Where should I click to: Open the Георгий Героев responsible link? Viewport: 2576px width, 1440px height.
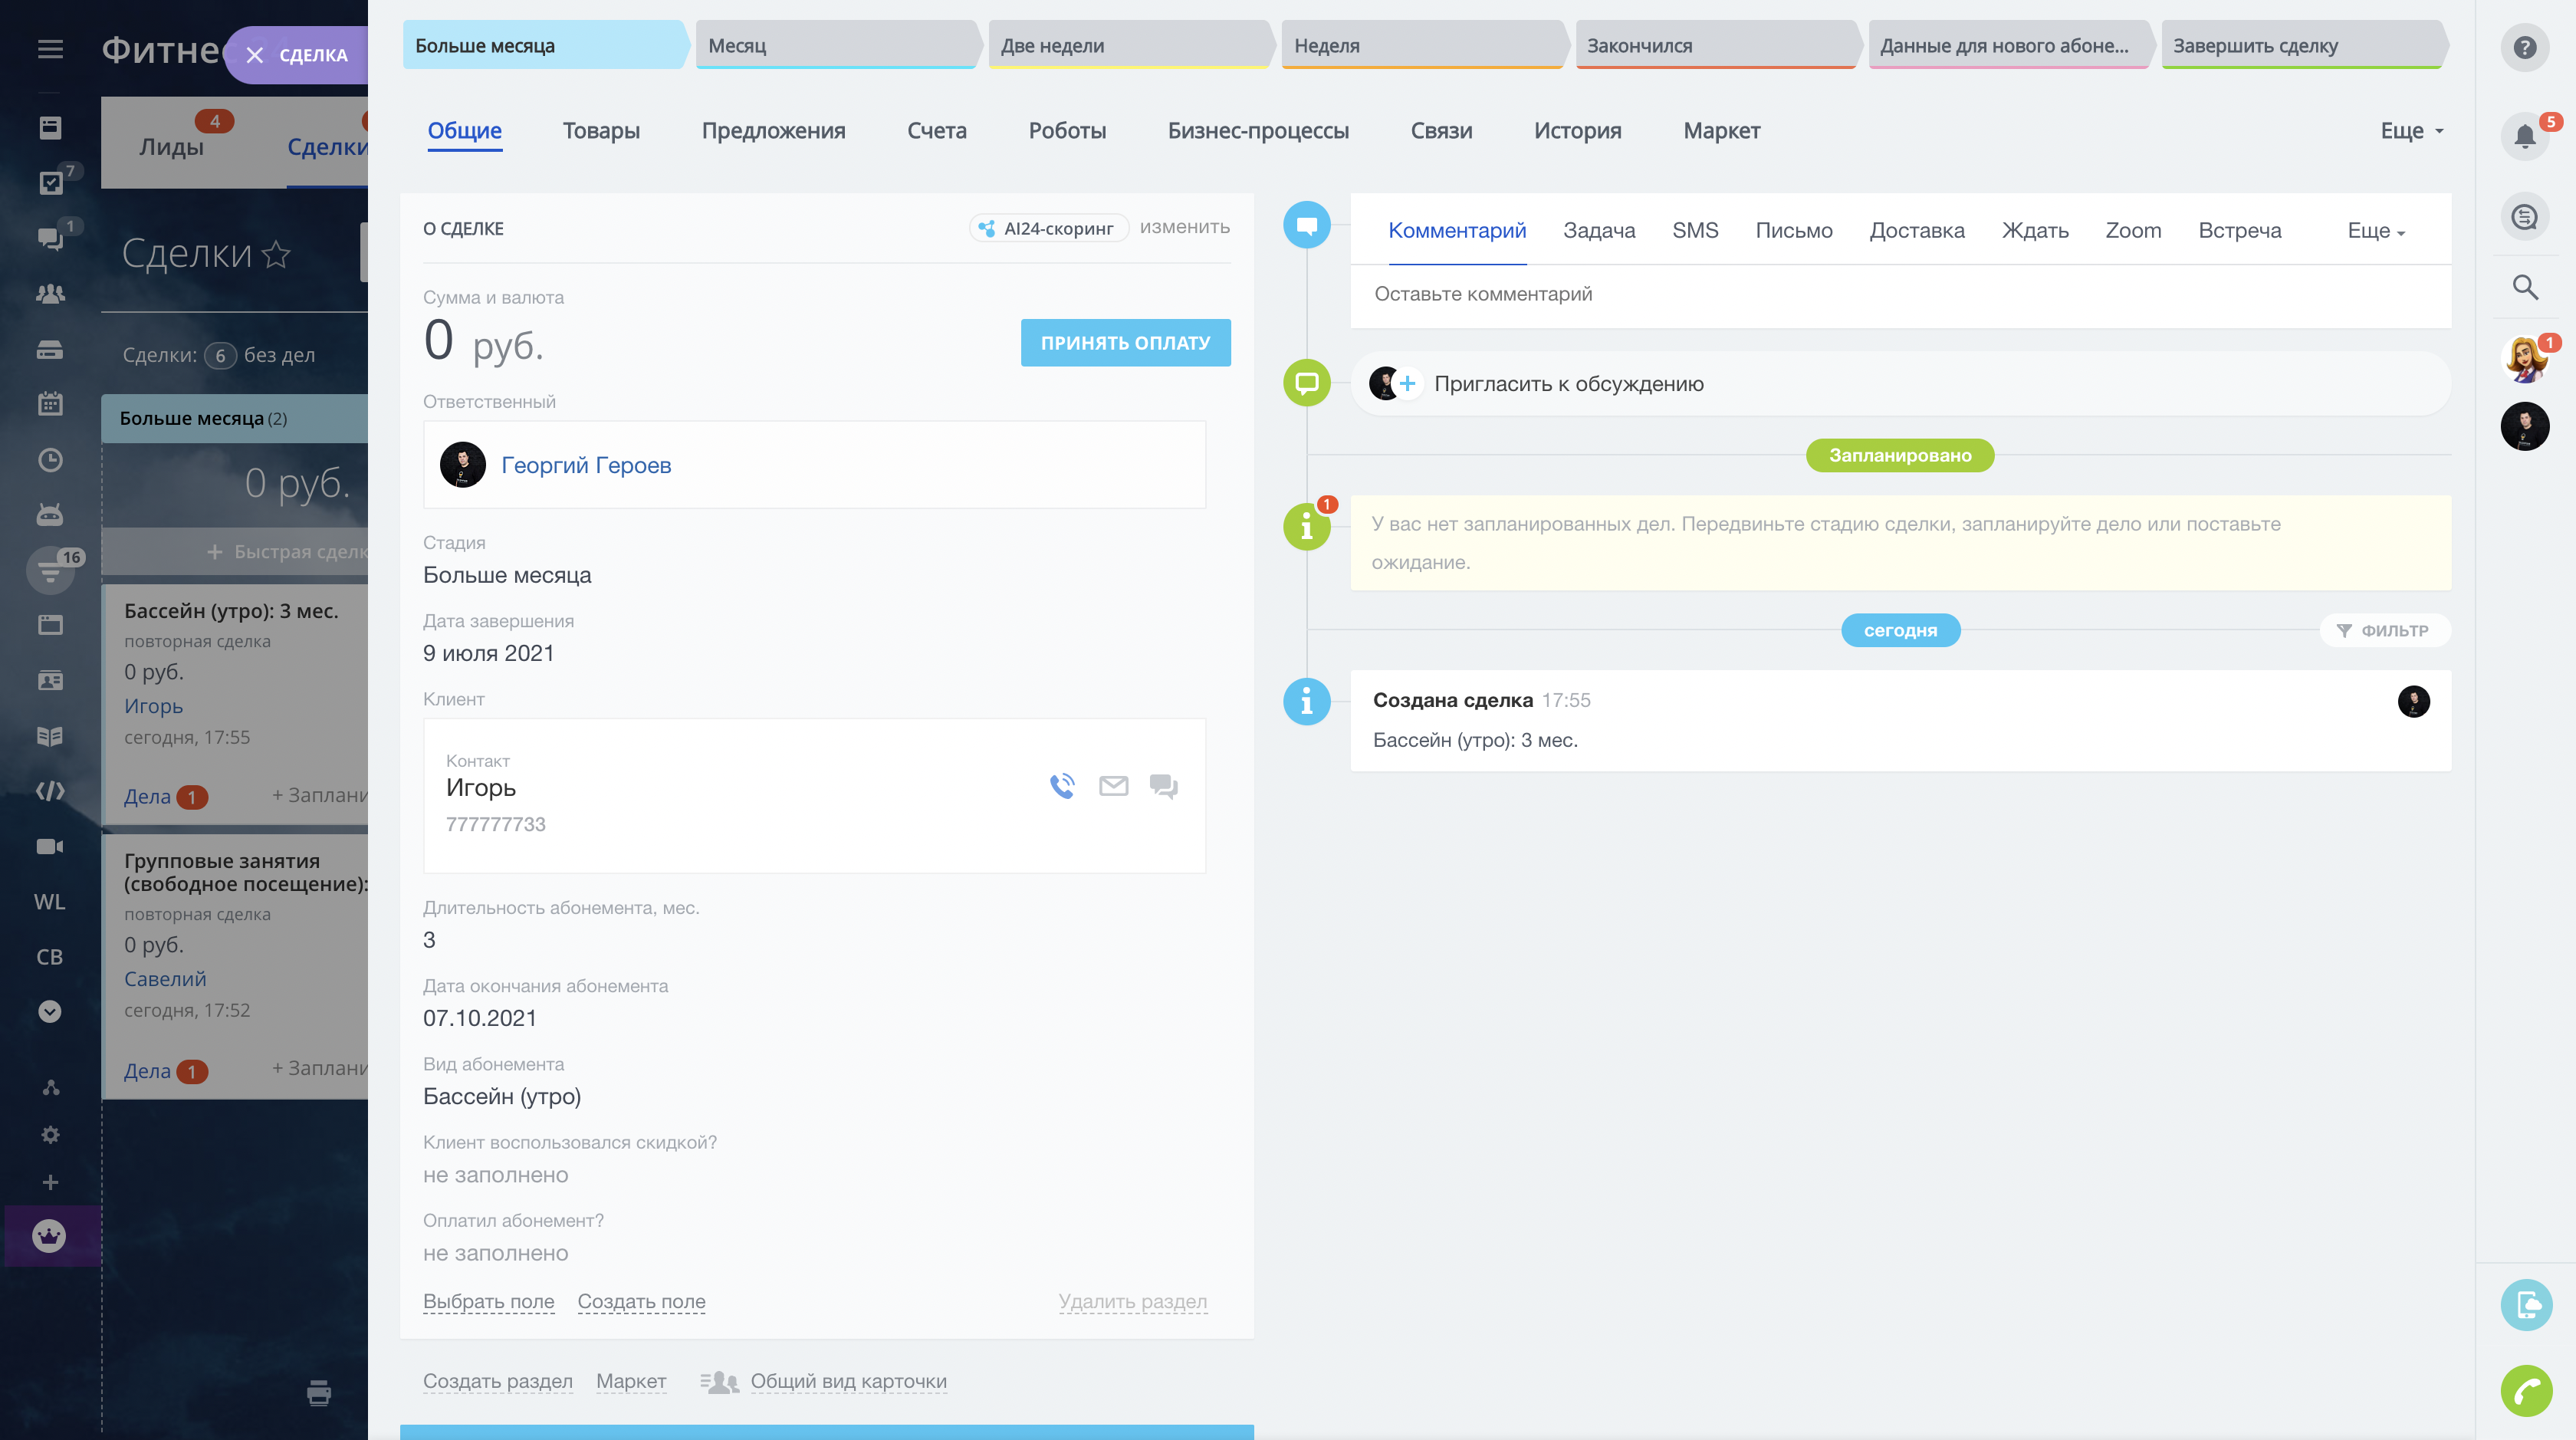pyautogui.click(x=586, y=465)
